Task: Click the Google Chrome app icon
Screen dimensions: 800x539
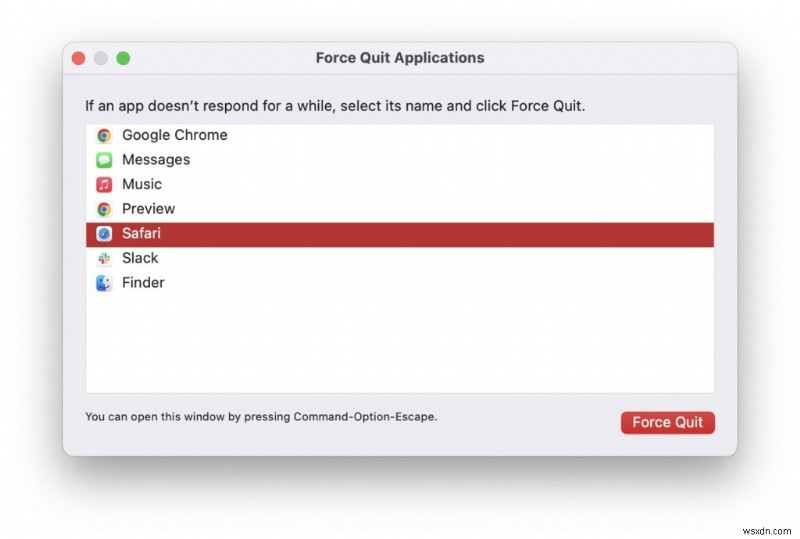Action: 104,135
